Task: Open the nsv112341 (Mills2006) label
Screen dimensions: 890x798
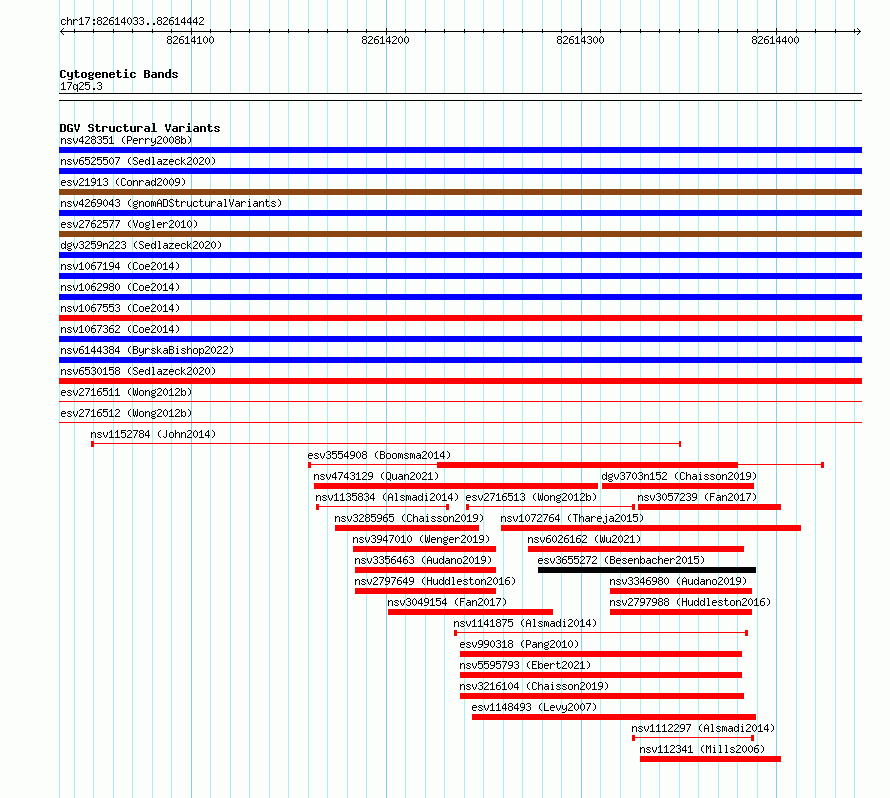Action: 702,749
